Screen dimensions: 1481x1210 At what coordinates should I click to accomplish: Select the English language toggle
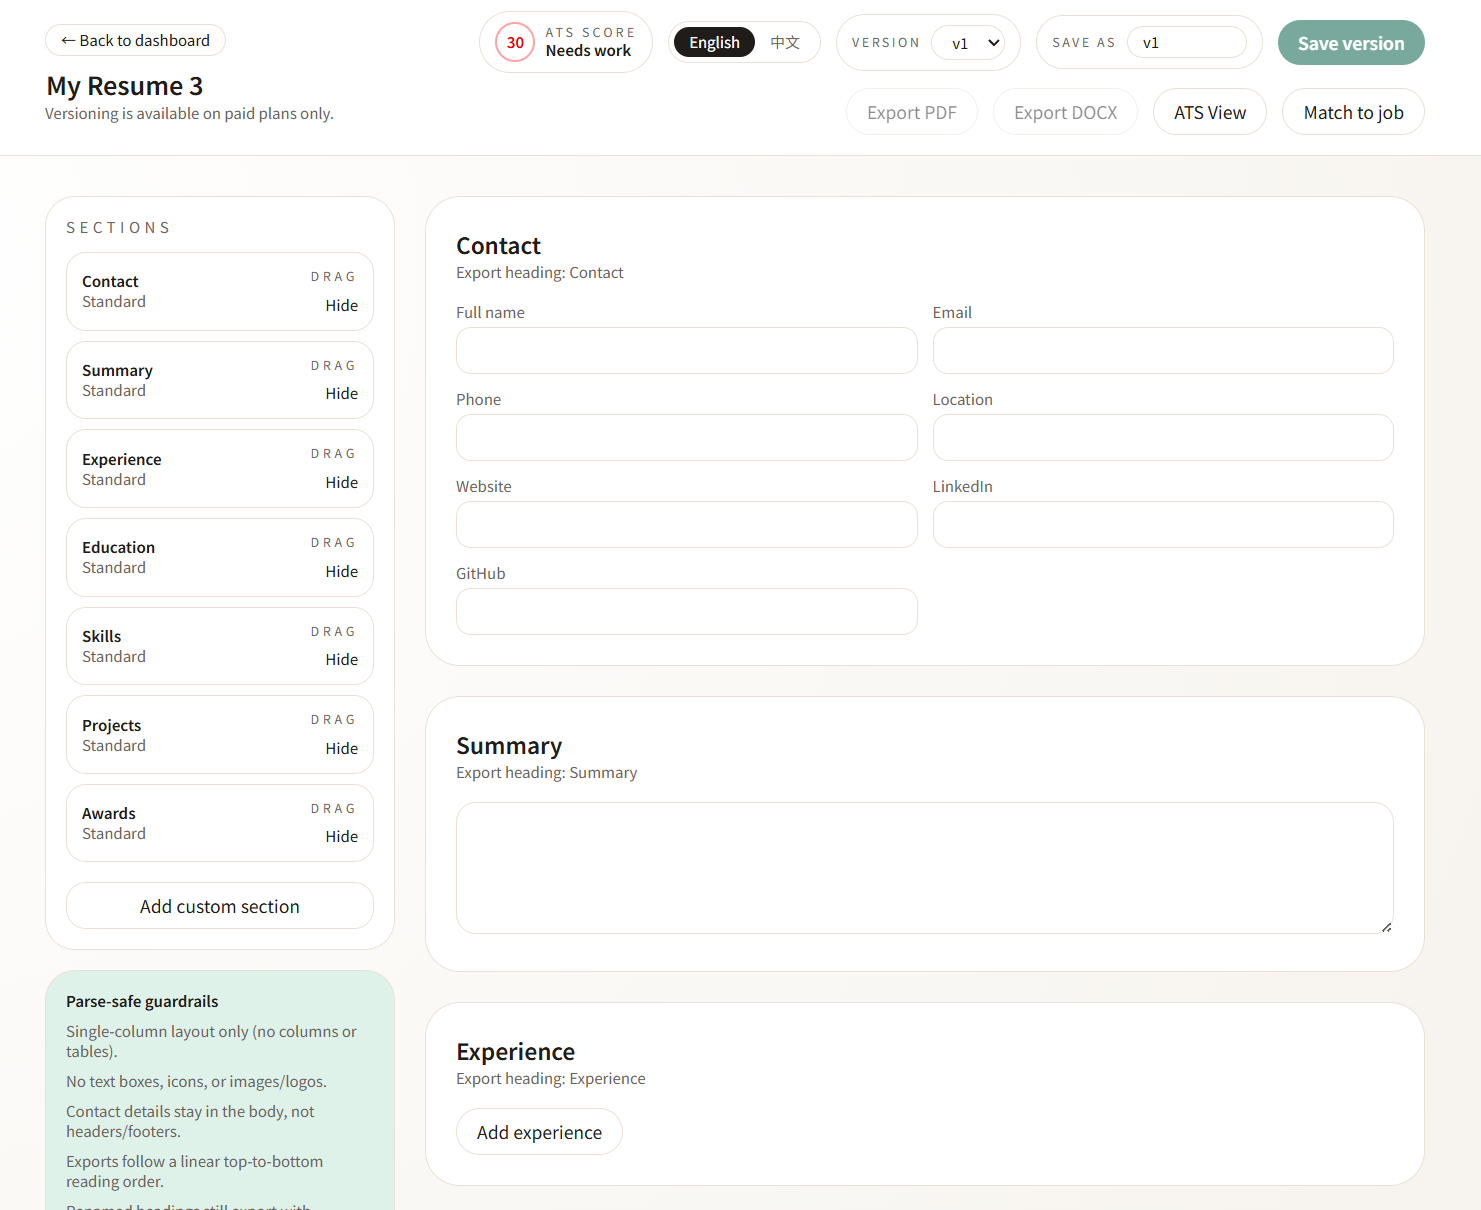coord(714,42)
